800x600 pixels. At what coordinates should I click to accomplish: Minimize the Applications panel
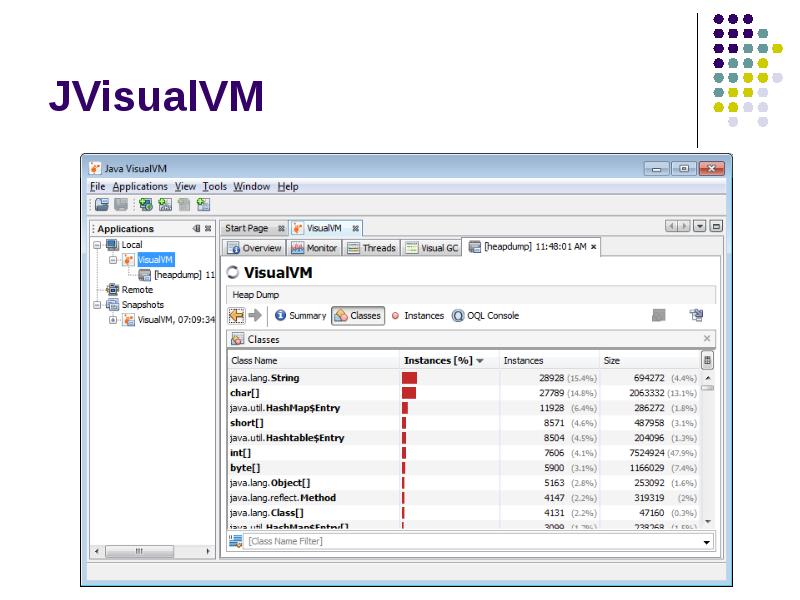(x=196, y=229)
